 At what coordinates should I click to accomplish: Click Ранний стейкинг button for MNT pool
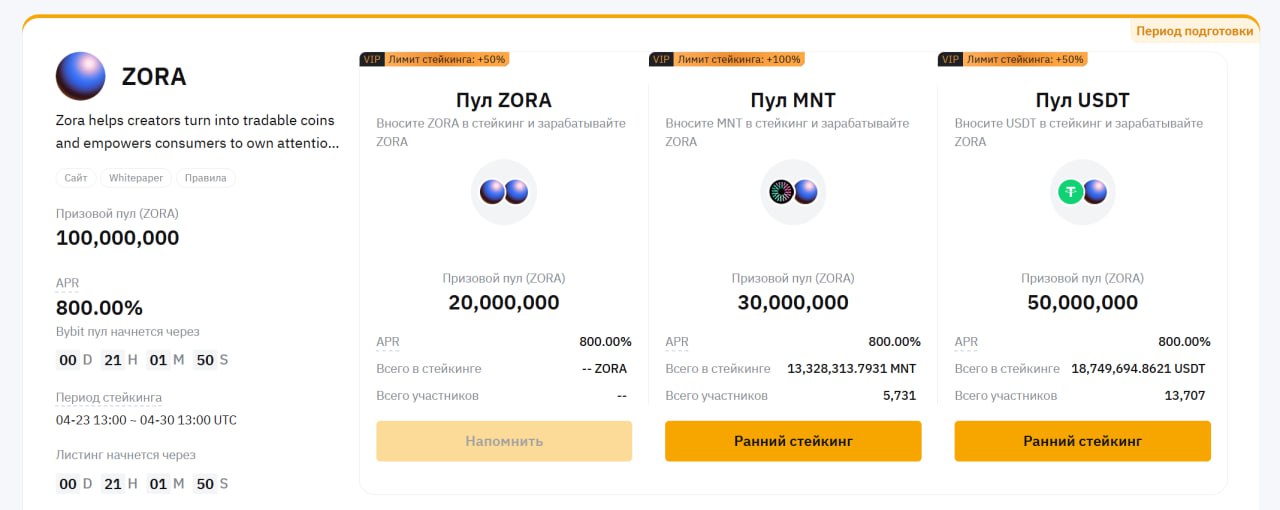(x=793, y=441)
